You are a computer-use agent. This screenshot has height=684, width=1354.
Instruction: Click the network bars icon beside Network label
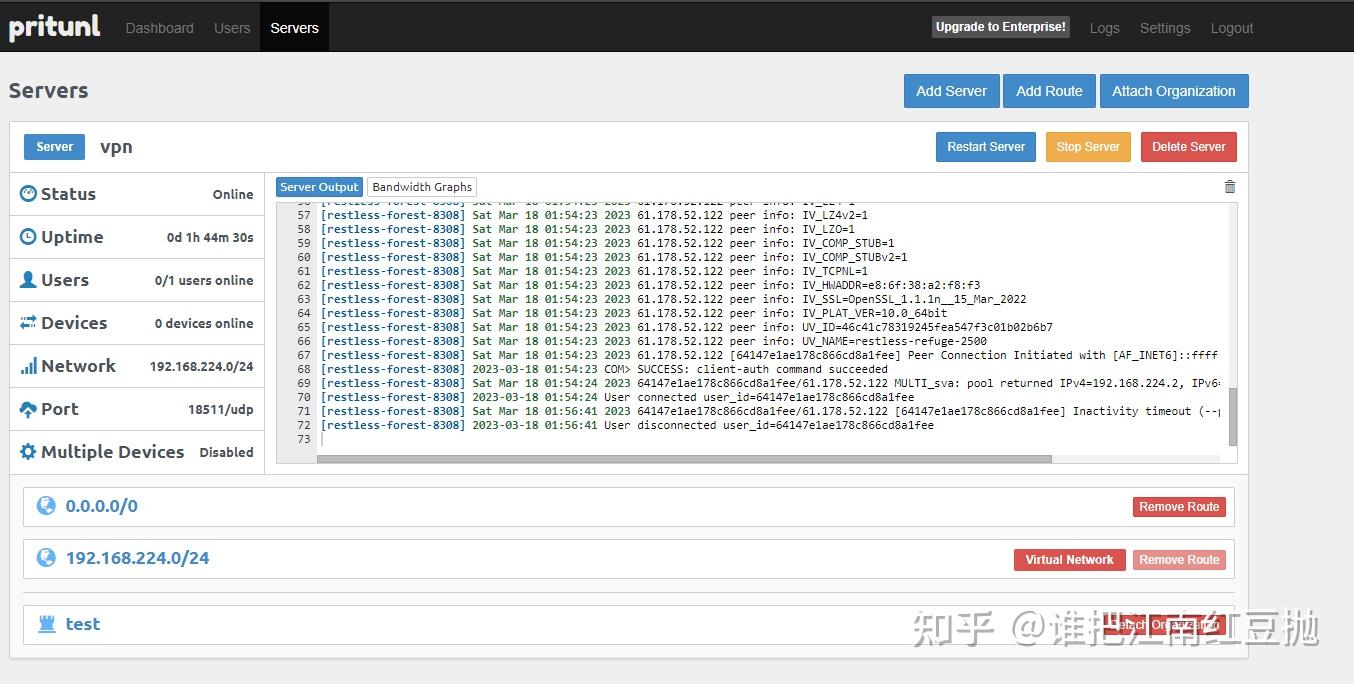[x=28, y=365]
